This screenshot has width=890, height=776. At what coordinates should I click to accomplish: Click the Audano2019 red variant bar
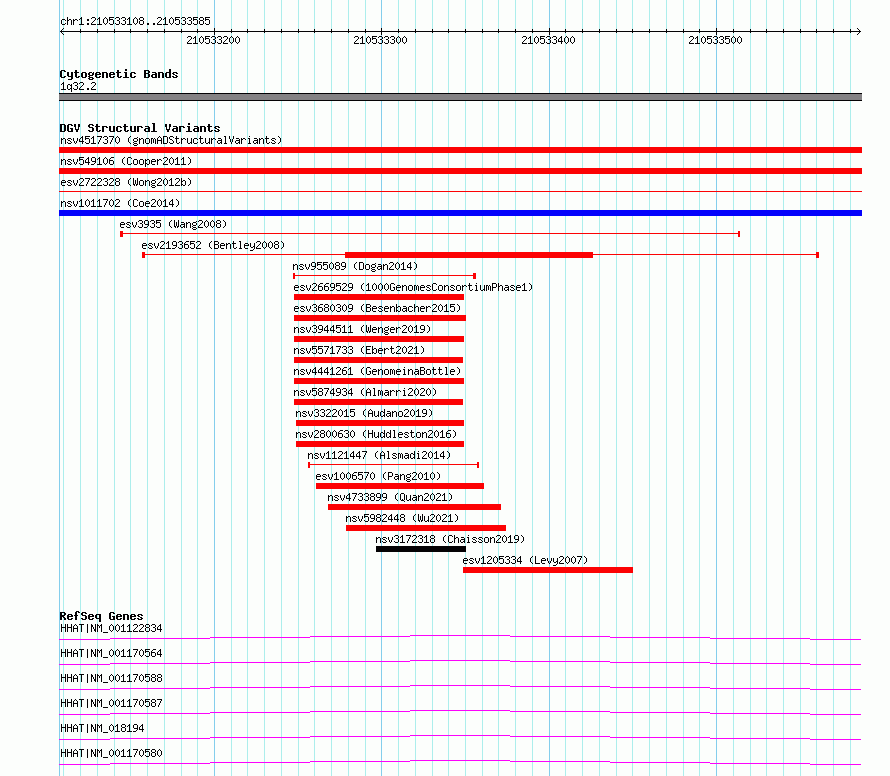coord(380,423)
